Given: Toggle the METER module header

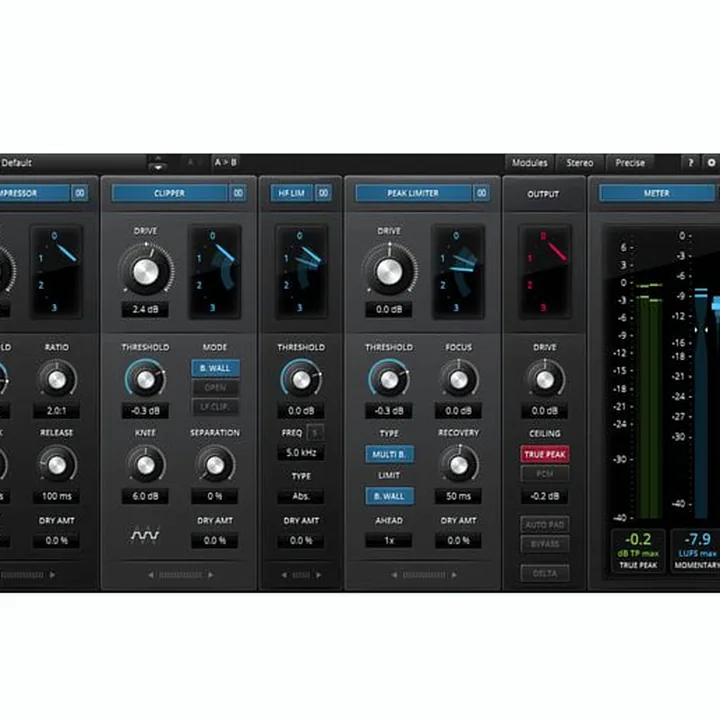Looking at the screenshot, I should (x=657, y=193).
